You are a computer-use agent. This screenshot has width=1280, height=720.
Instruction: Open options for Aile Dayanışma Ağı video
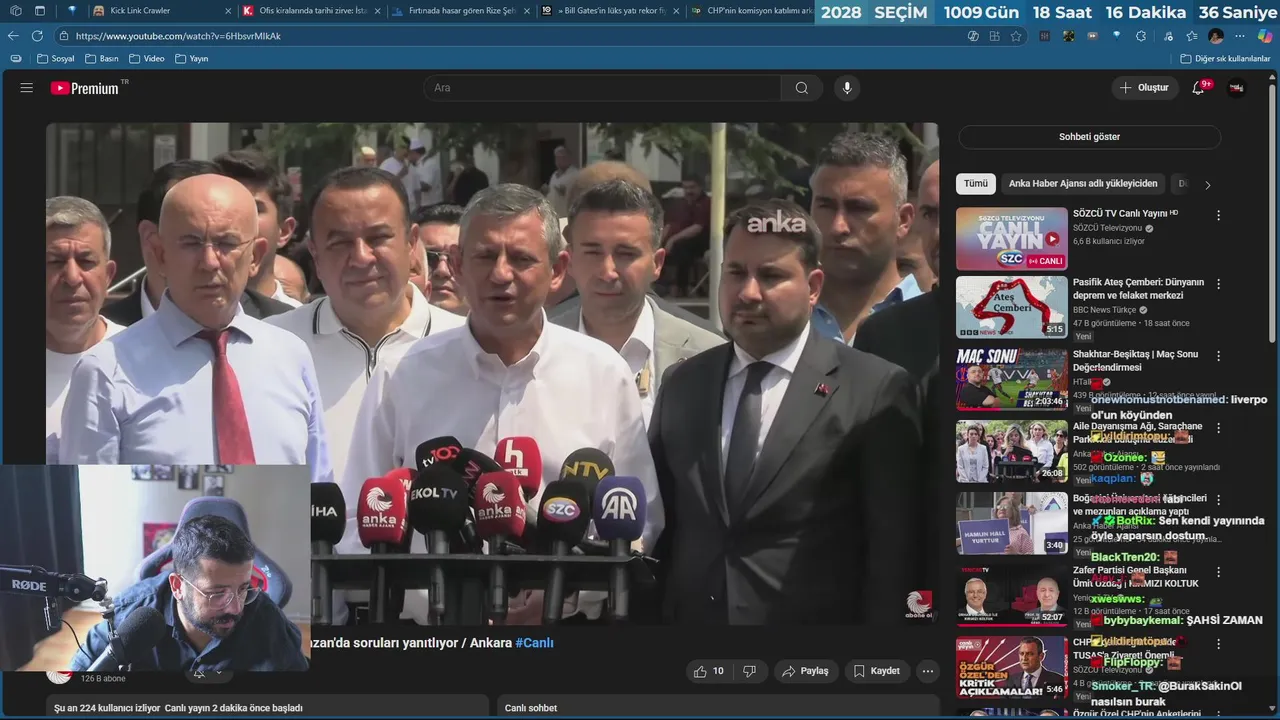point(1218,427)
